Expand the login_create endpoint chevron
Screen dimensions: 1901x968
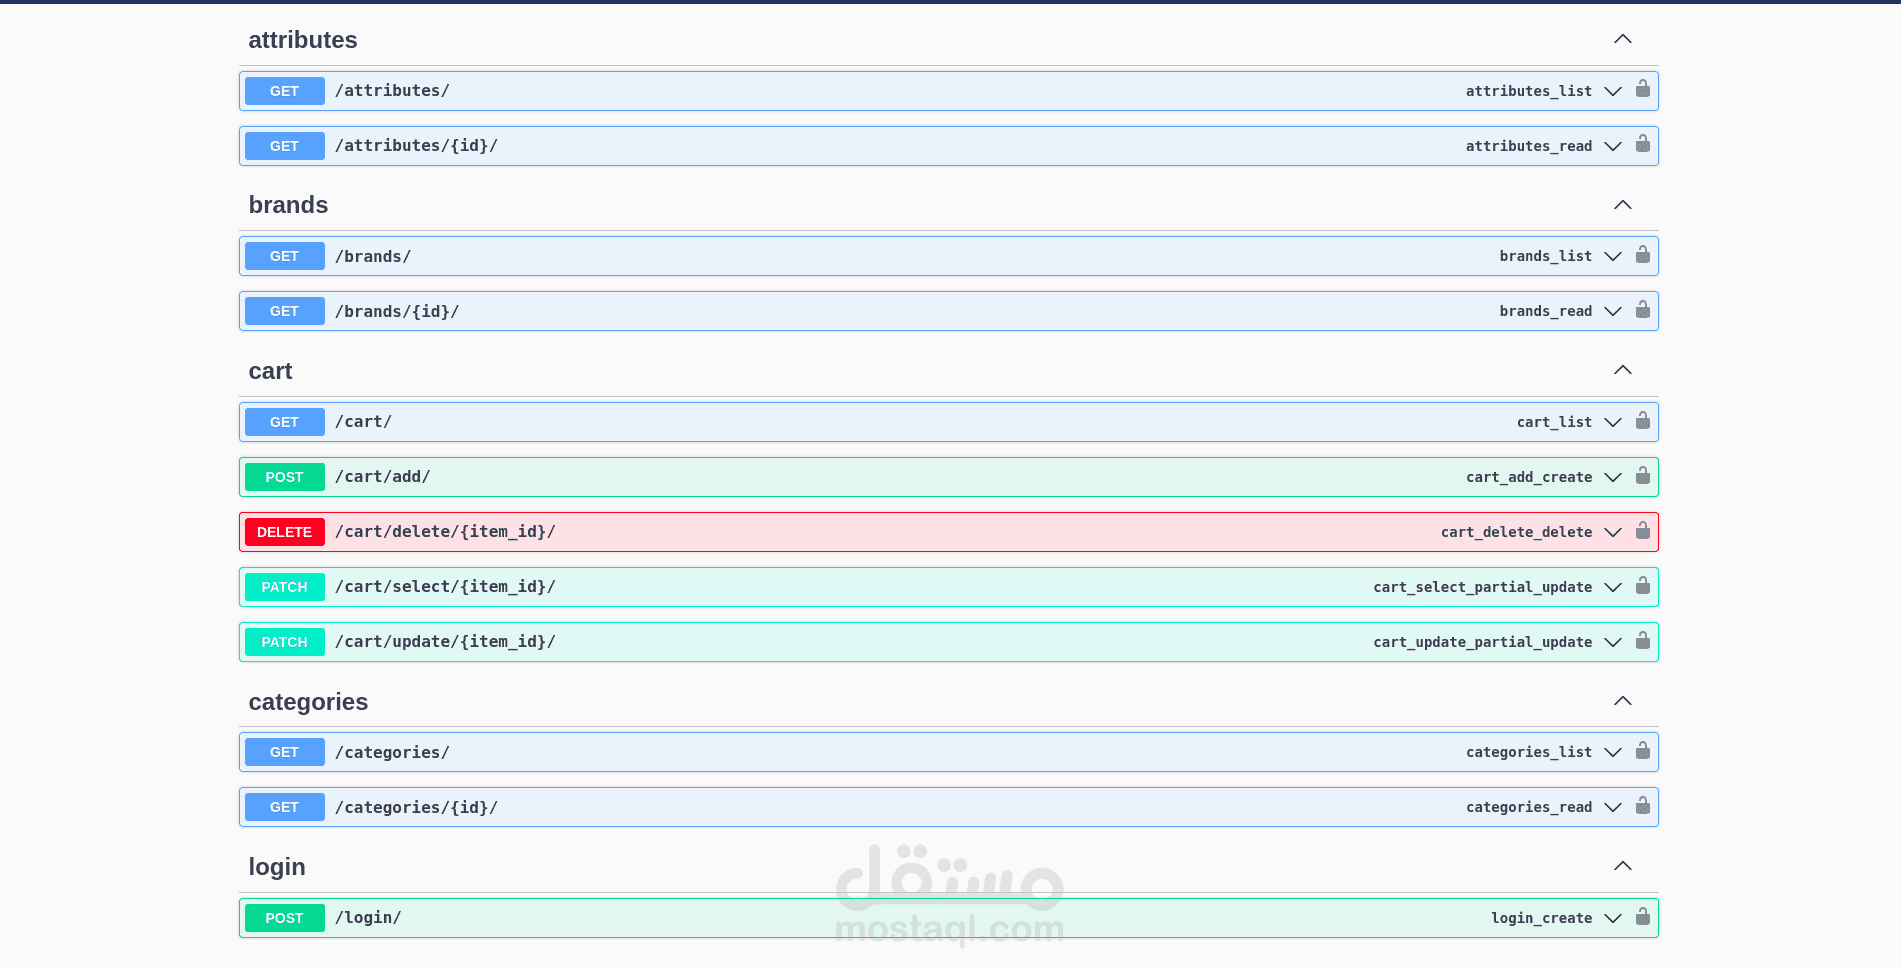coord(1613,918)
